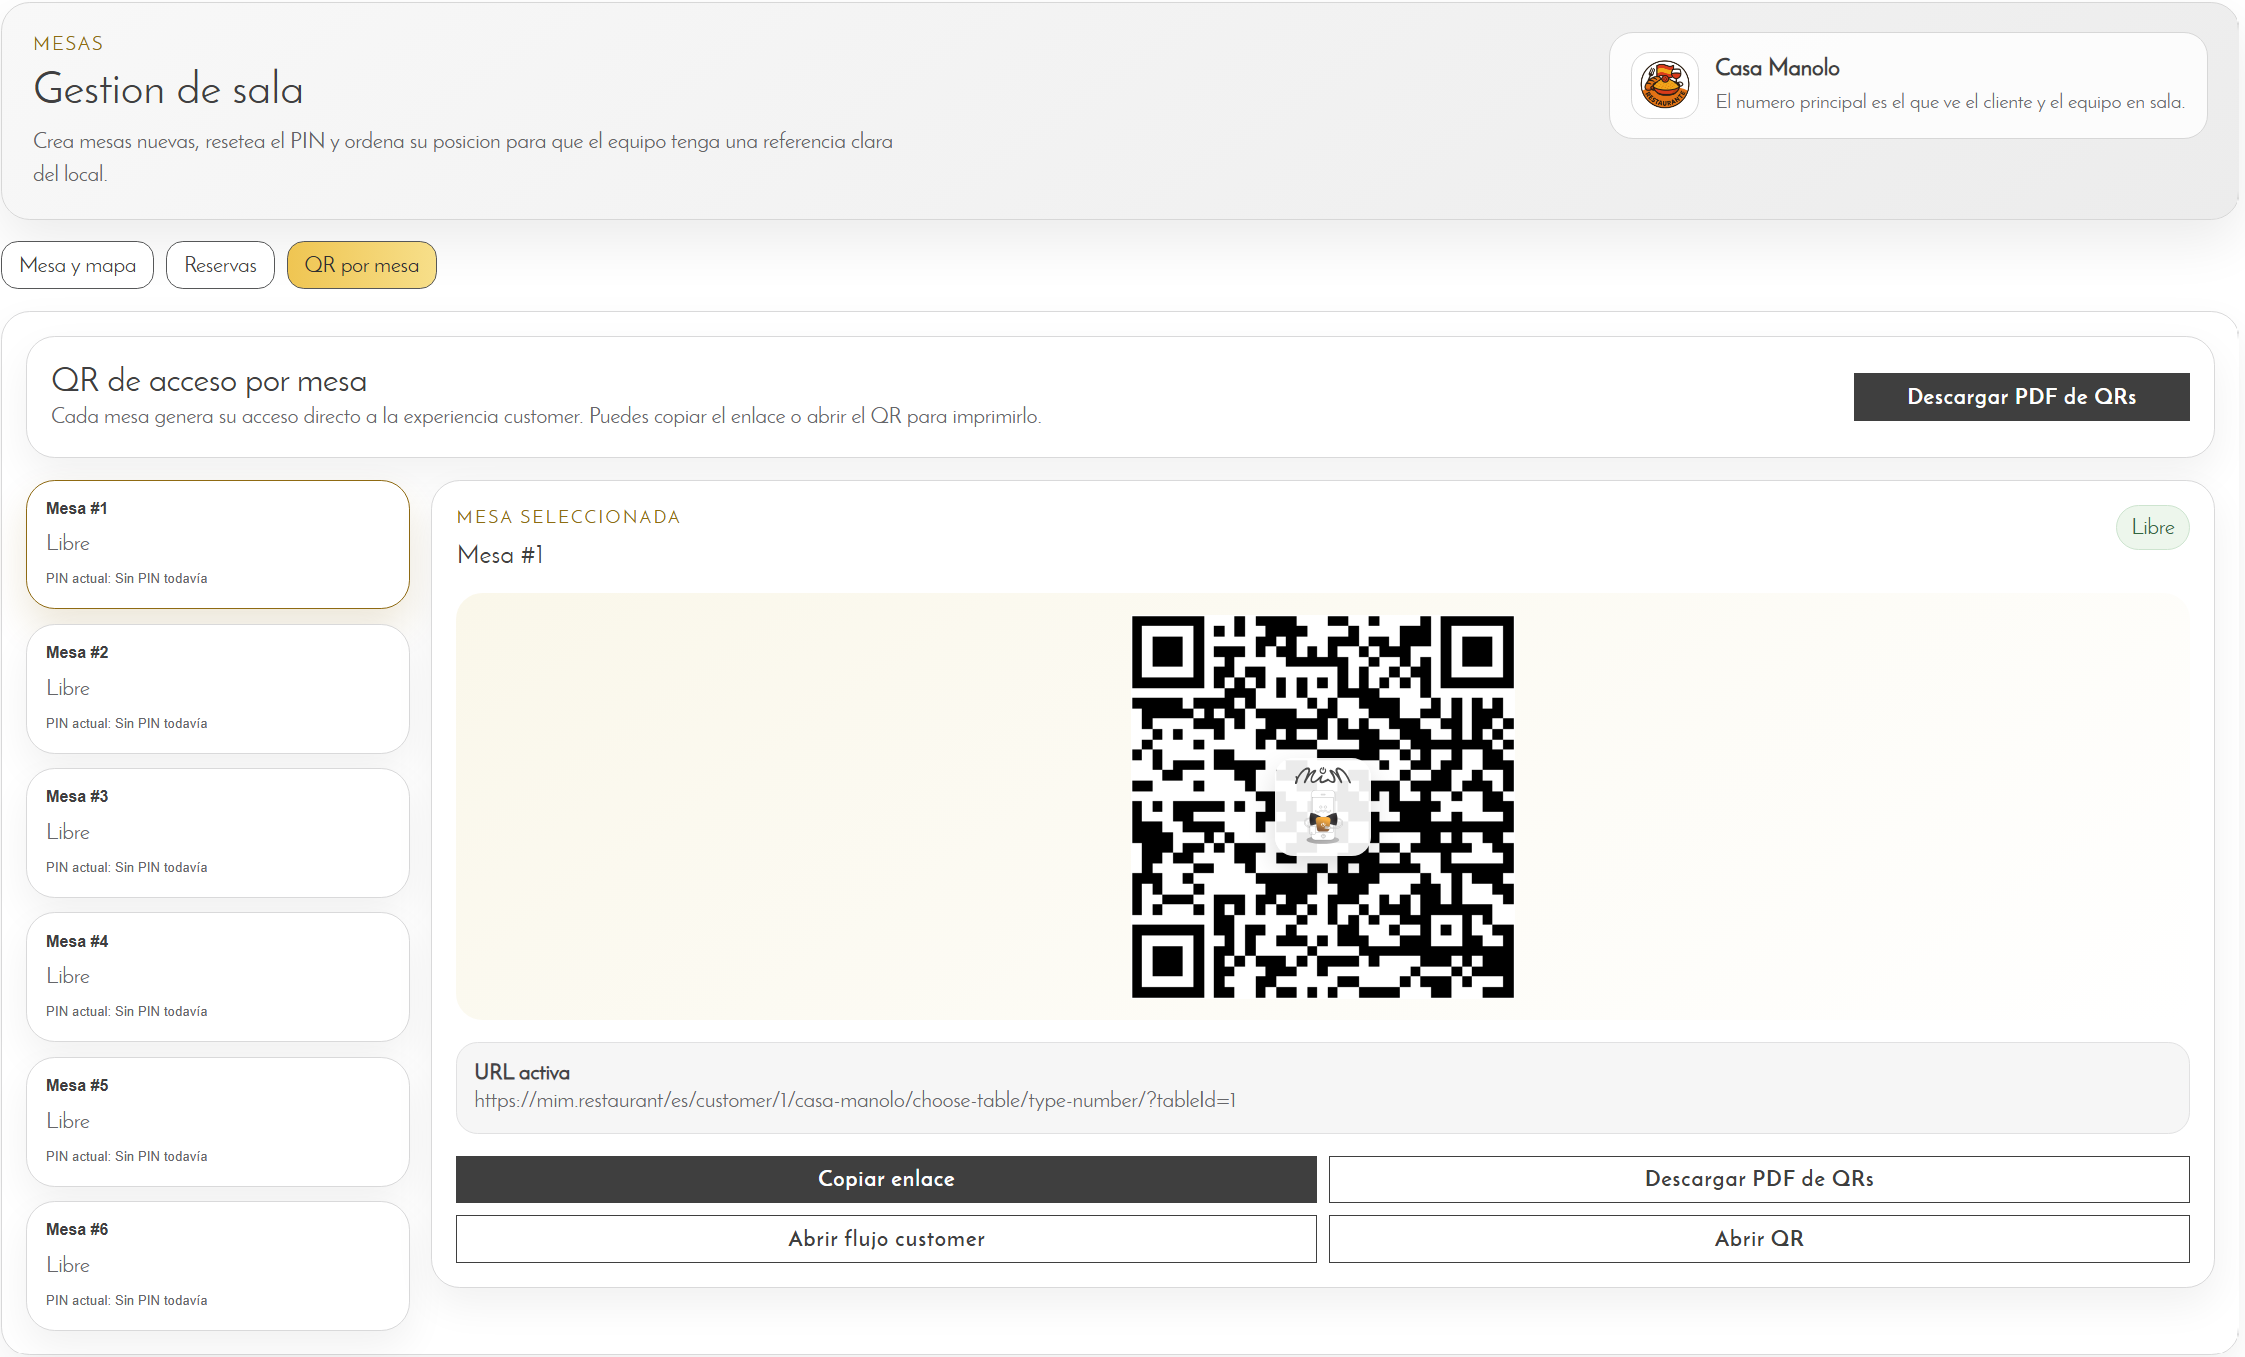The height and width of the screenshot is (1357, 2245).
Task: Choose the Mesa #3 card
Action: click(218, 833)
